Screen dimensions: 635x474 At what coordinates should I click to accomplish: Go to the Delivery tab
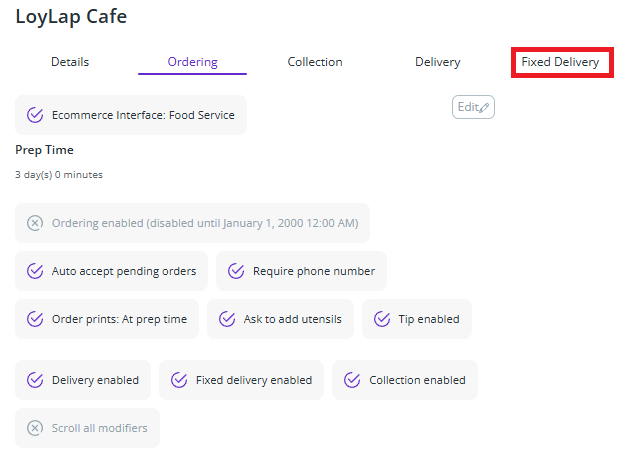click(x=438, y=62)
